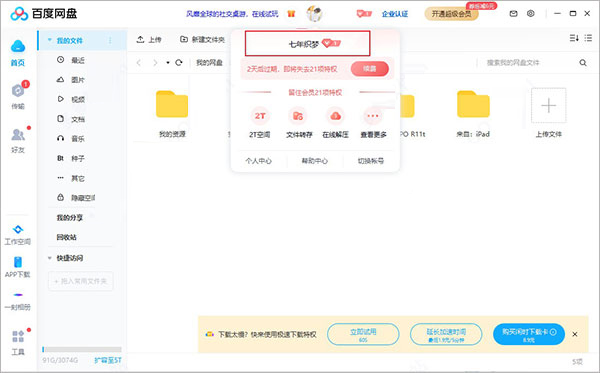This screenshot has height=373, width=600.
Task: Click the 扩容至5T link
Action: pyautogui.click(x=108, y=360)
